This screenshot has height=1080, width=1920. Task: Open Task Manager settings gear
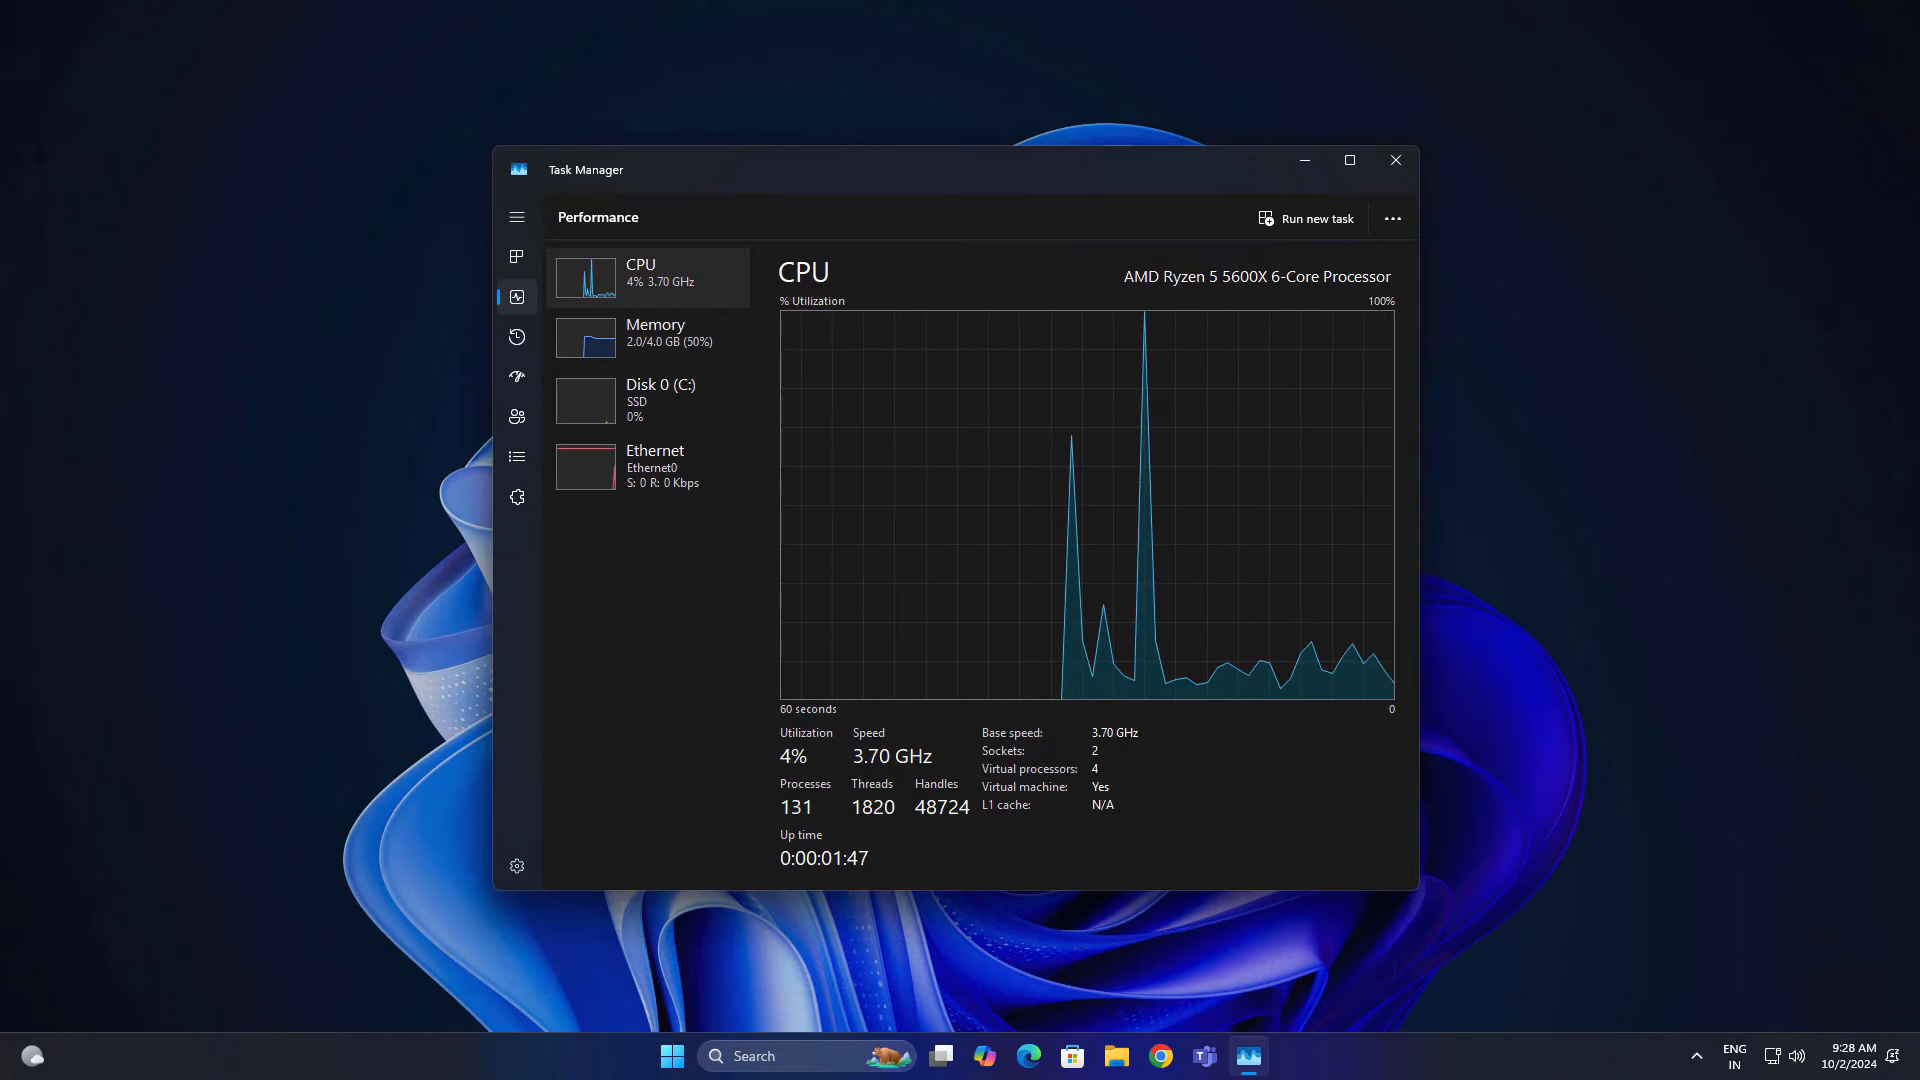pyautogui.click(x=517, y=866)
